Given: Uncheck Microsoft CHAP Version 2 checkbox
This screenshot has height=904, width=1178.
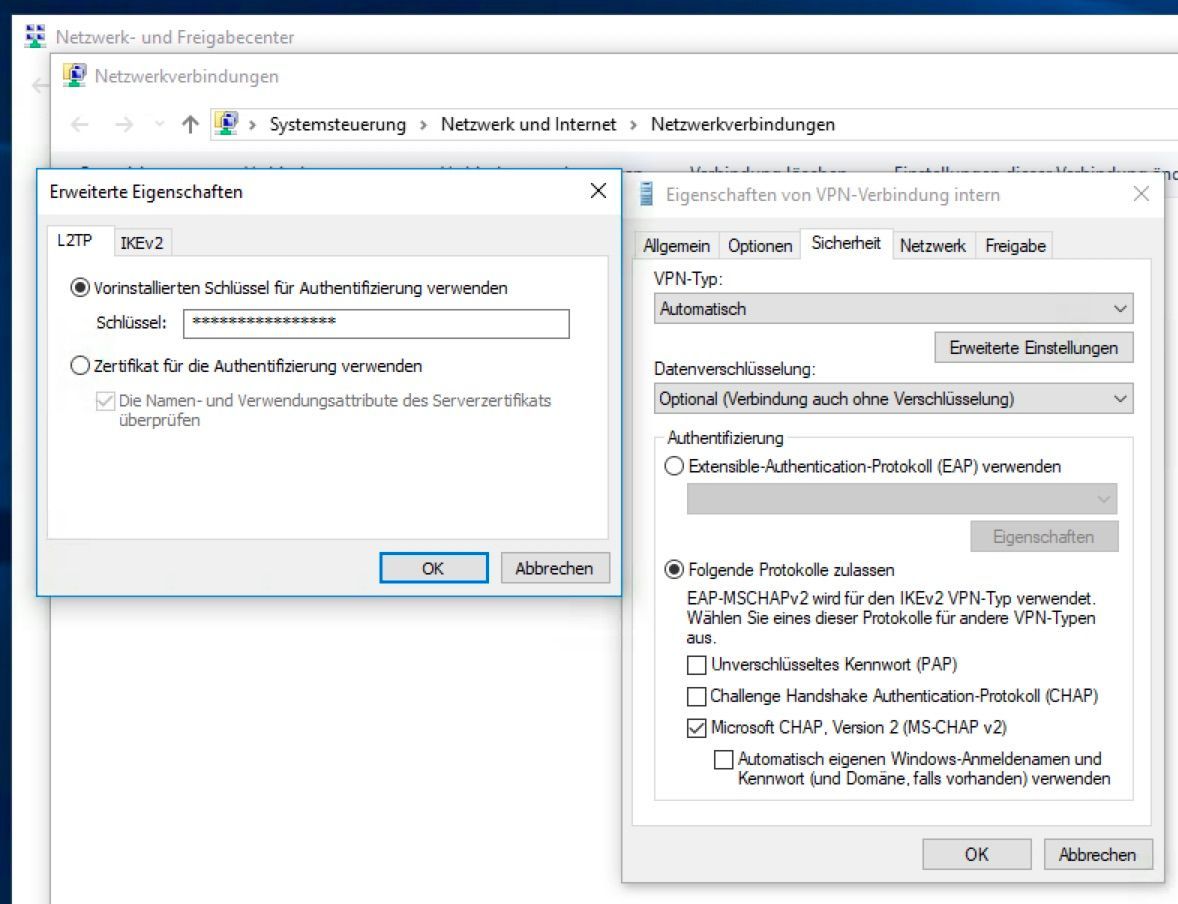Looking at the screenshot, I should [696, 728].
